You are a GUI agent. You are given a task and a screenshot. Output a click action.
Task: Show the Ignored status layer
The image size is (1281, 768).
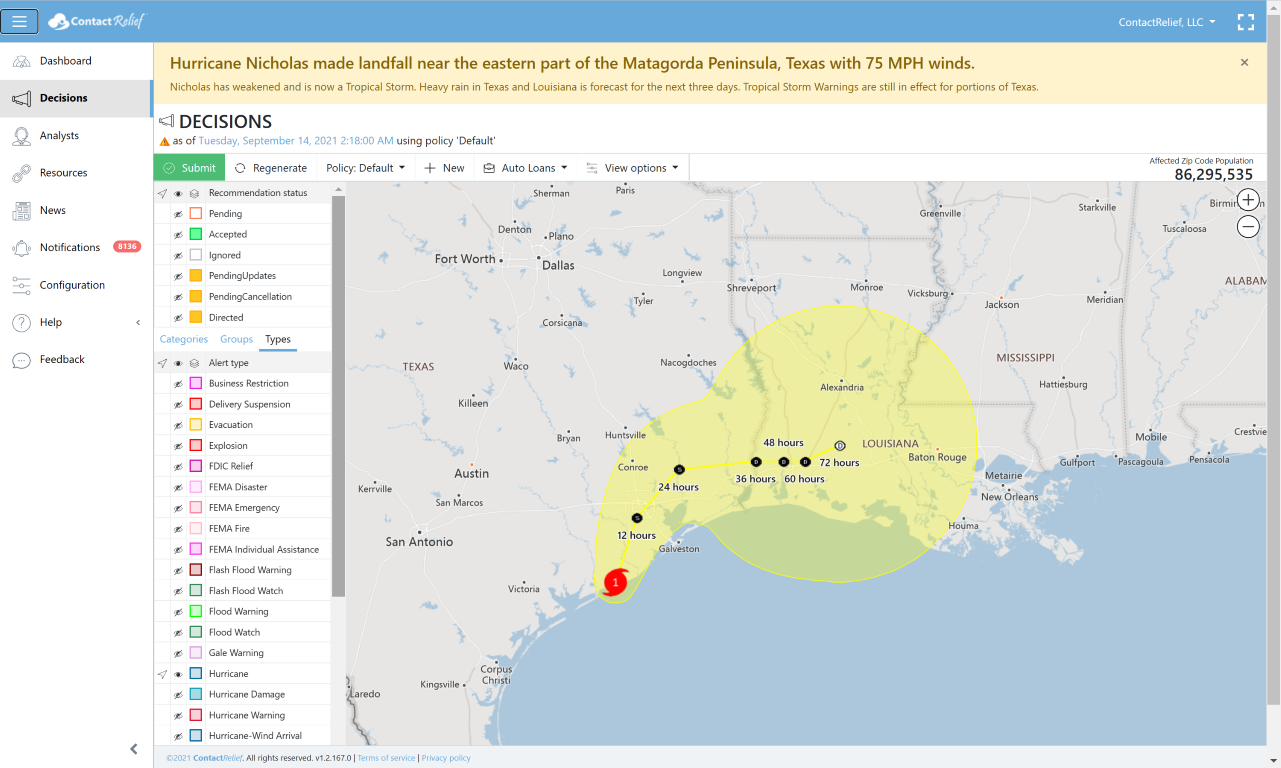coord(178,255)
